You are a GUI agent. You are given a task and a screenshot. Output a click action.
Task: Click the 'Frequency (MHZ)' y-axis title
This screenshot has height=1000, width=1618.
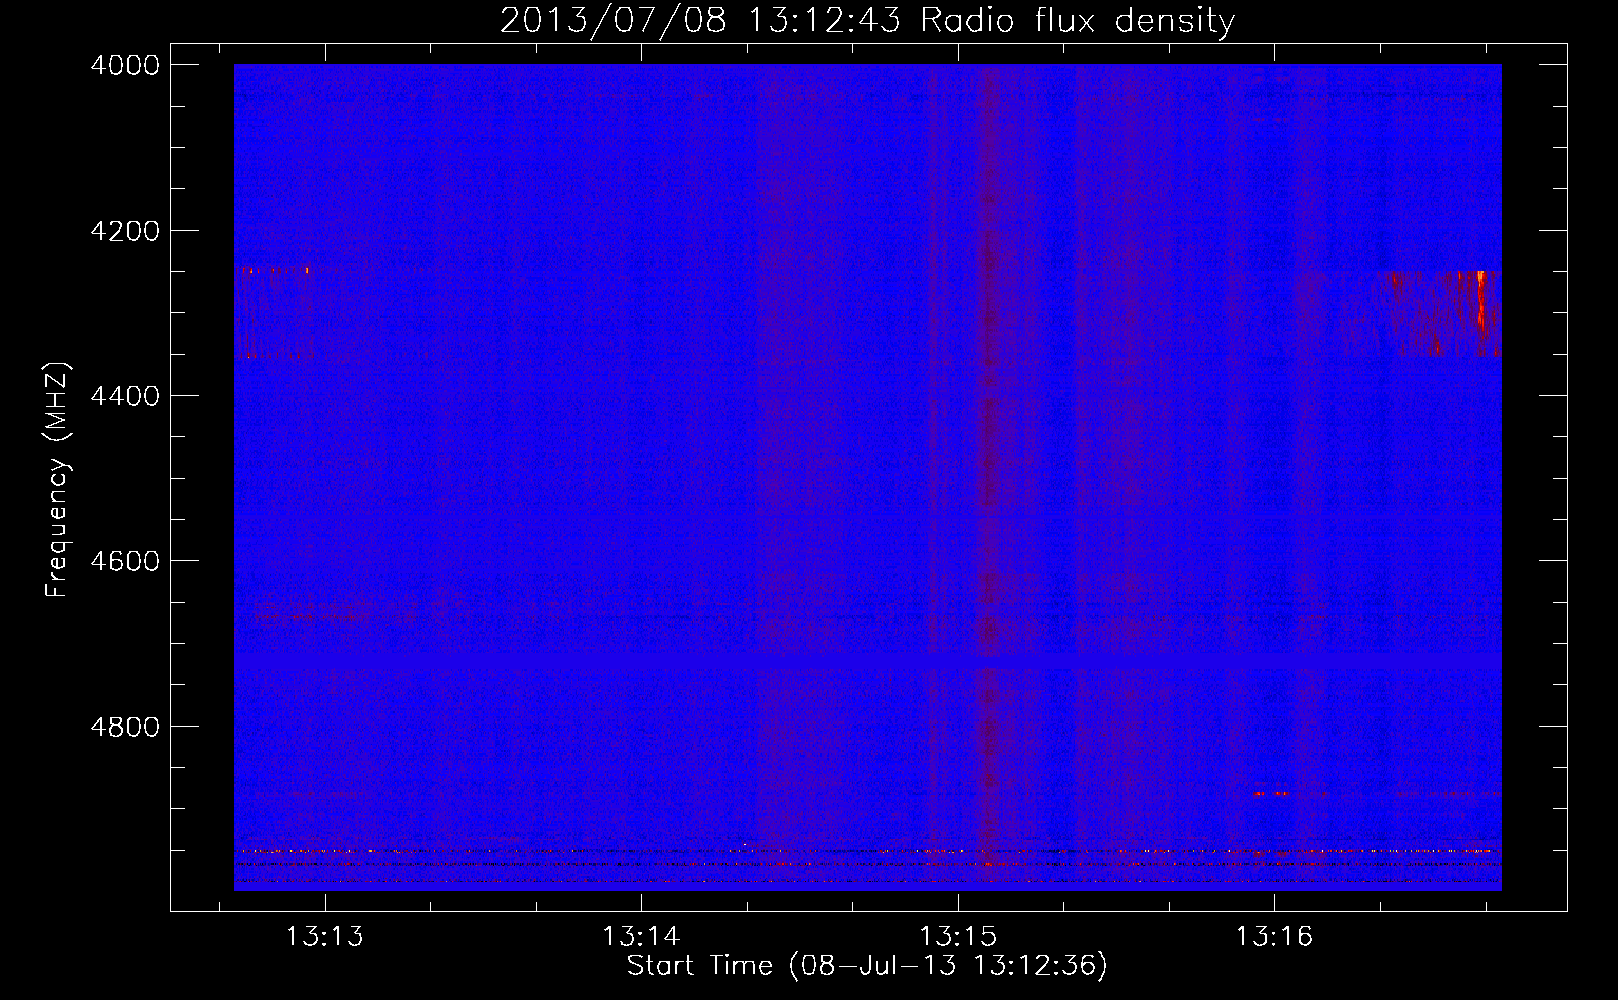coord(58,480)
